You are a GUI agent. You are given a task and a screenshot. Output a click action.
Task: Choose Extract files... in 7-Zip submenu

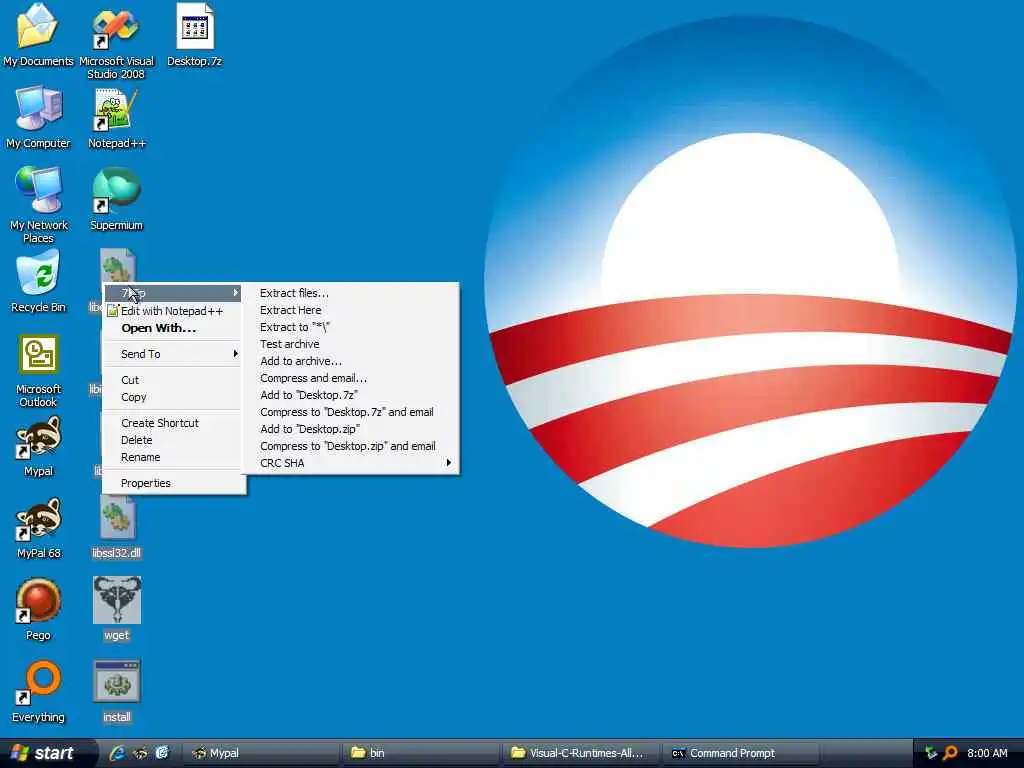pyautogui.click(x=351, y=293)
